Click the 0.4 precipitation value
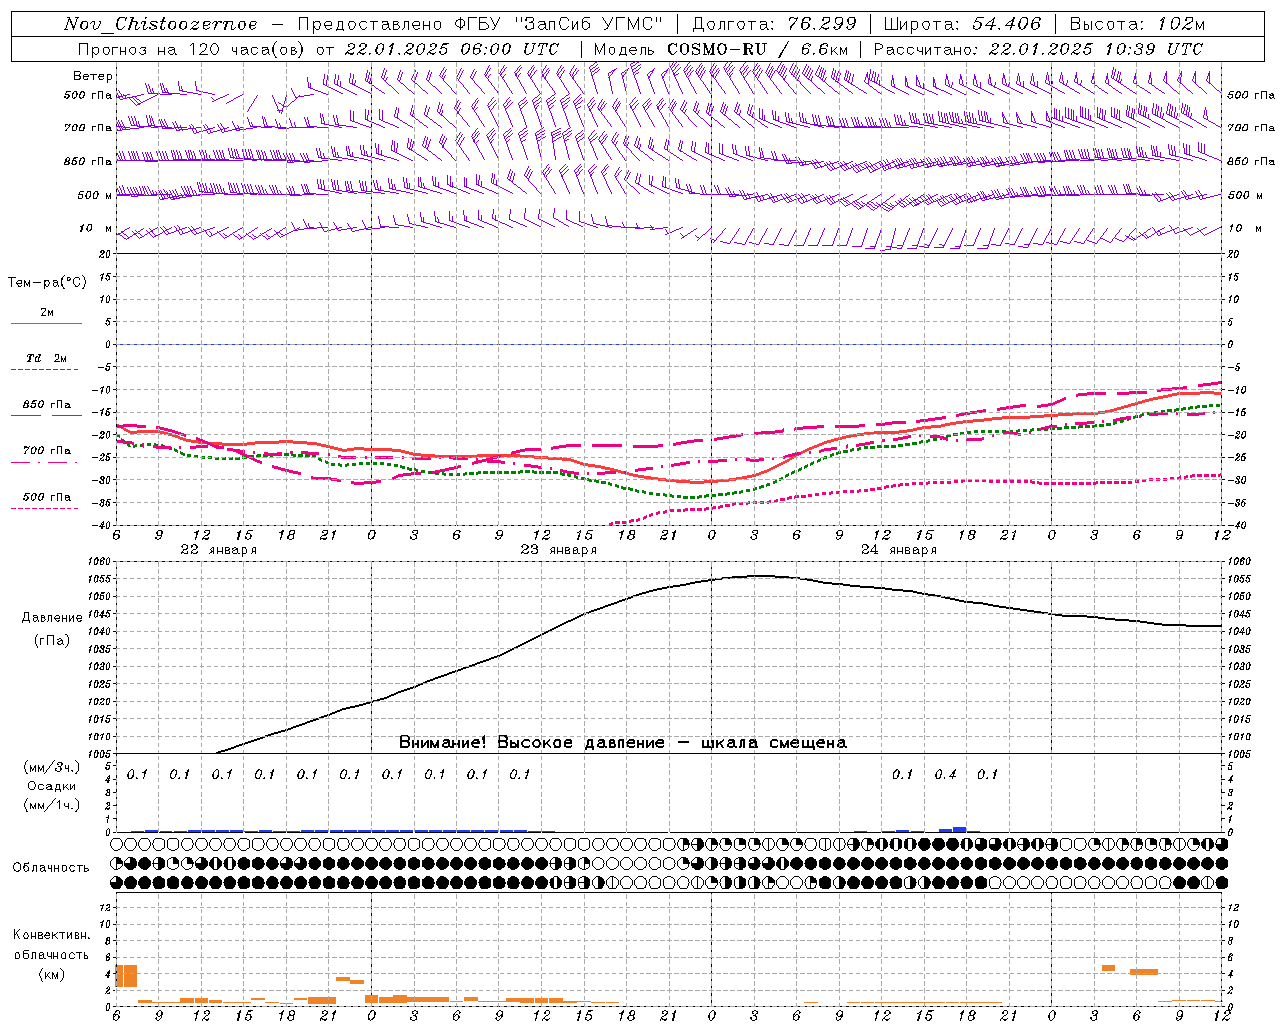This screenshot has height=1024, width=1280. click(x=945, y=775)
